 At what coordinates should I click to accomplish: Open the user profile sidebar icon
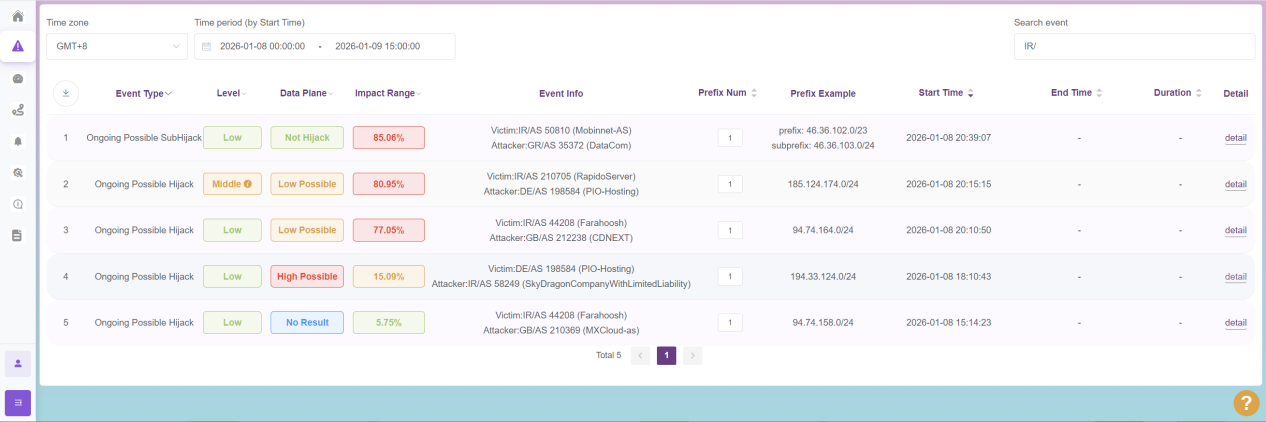[x=18, y=363]
